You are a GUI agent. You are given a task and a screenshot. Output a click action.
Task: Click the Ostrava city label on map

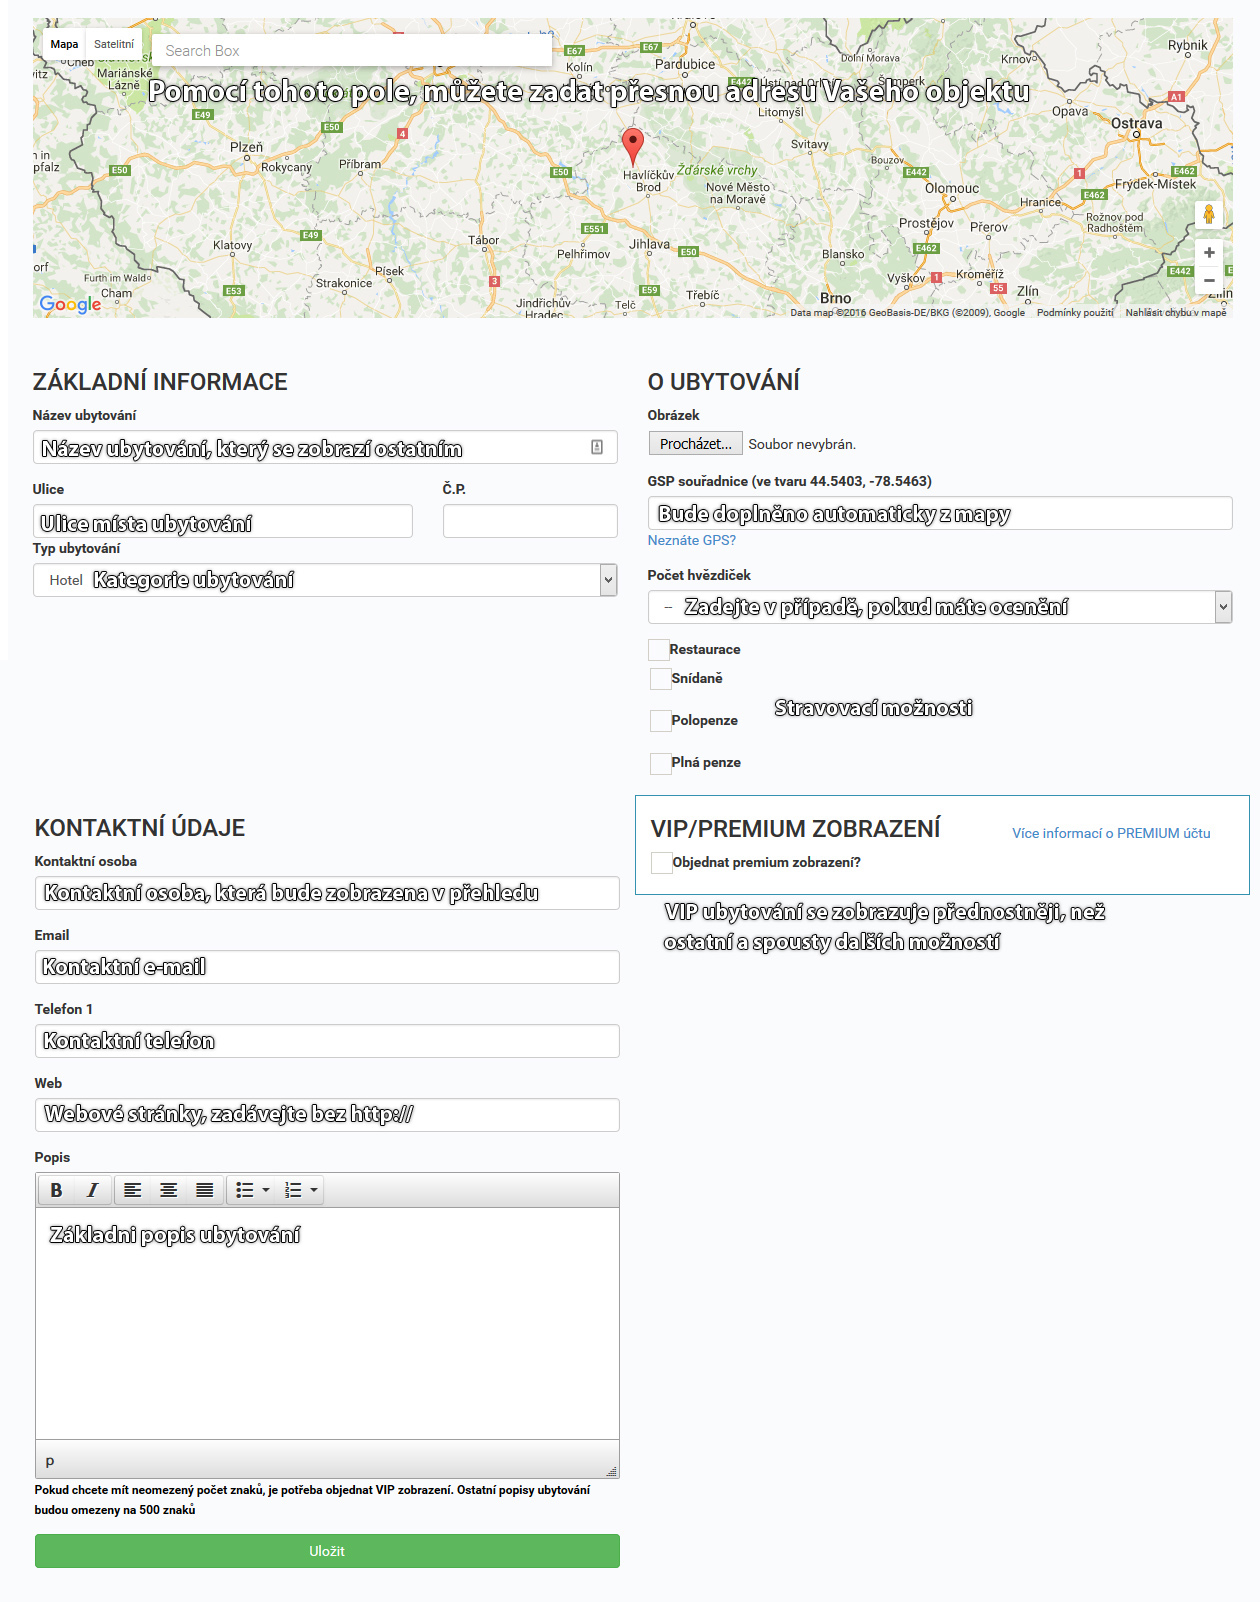[1137, 124]
